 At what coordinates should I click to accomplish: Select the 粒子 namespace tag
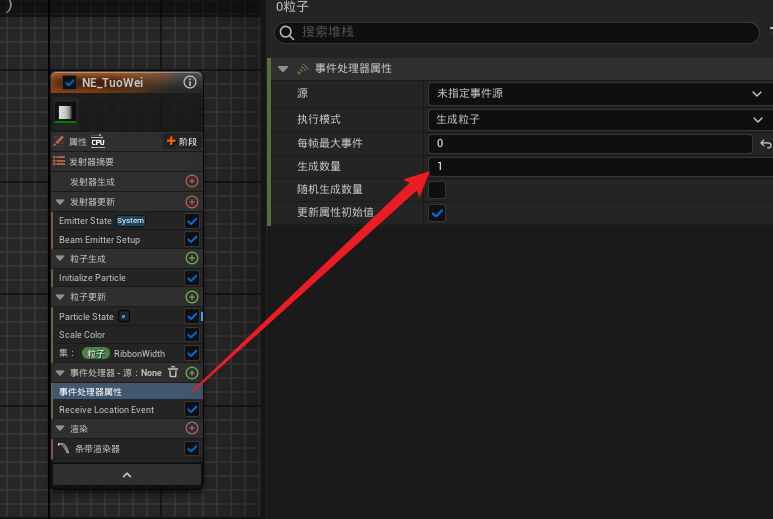click(96, 353)
